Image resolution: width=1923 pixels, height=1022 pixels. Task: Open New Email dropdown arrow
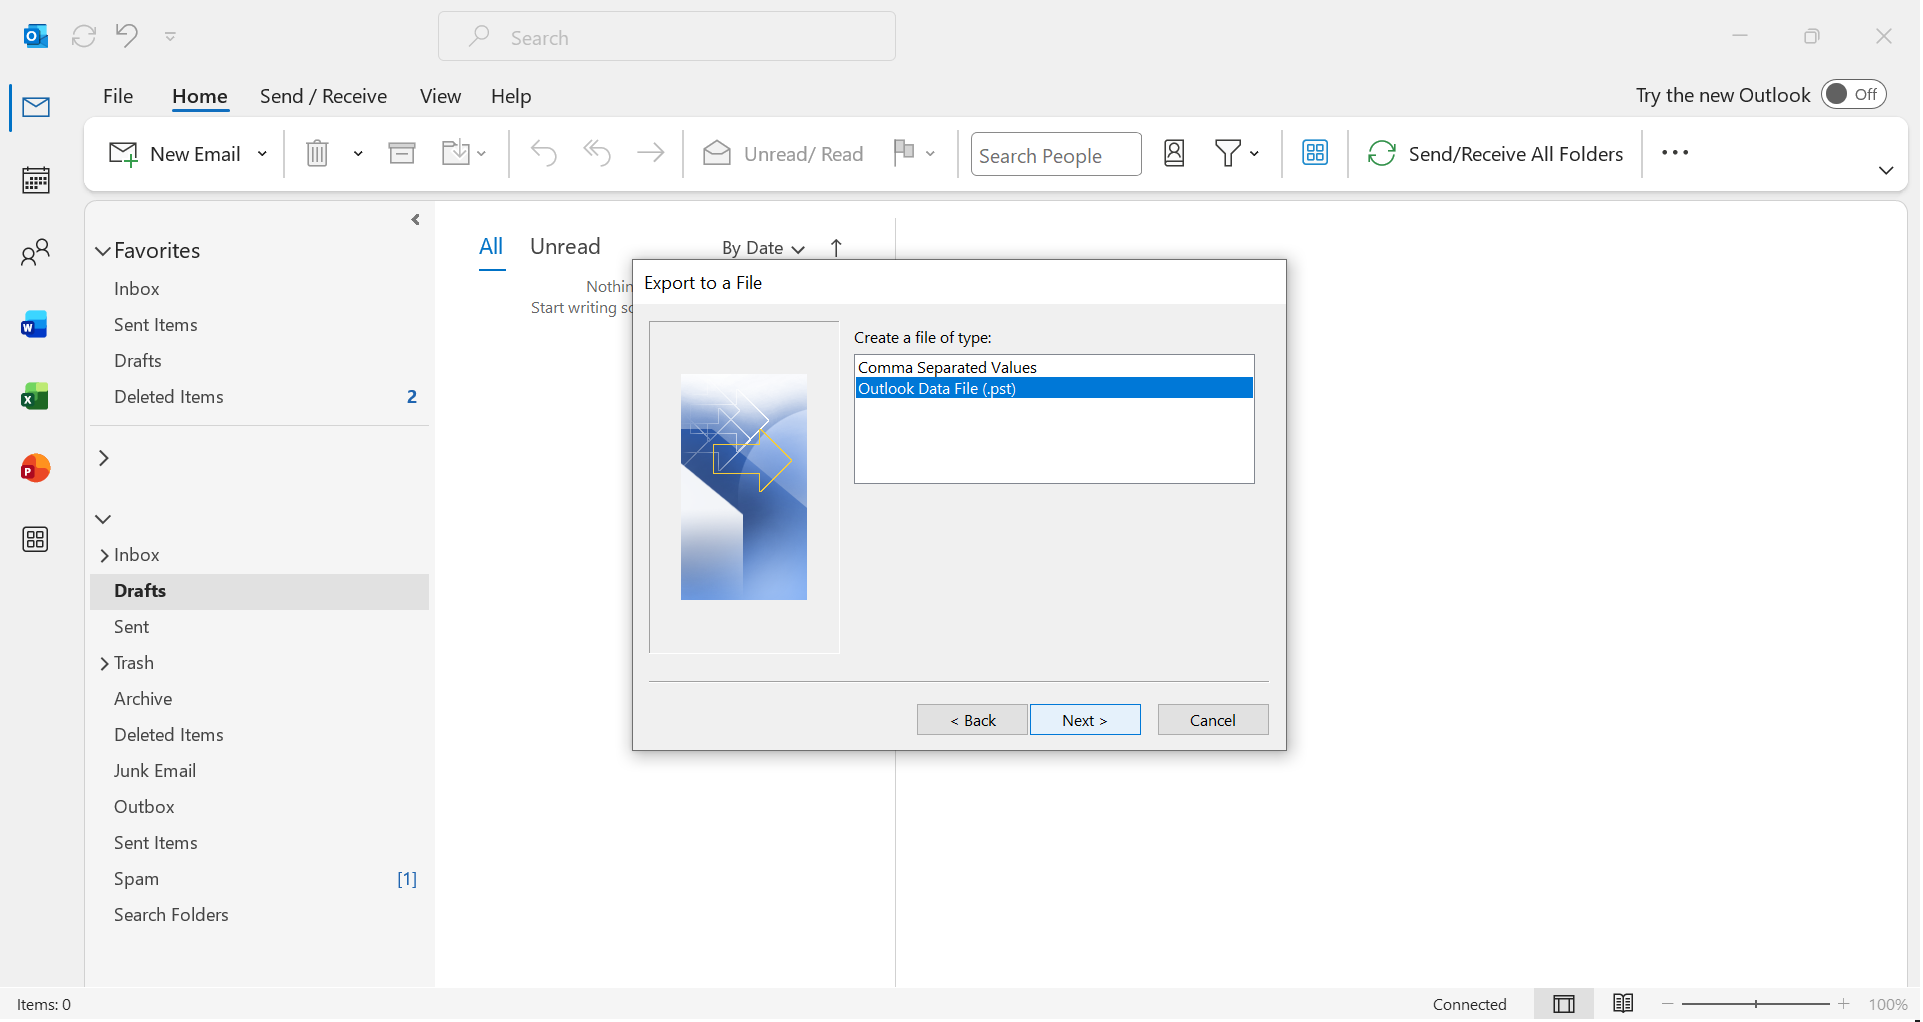(262, 154)
